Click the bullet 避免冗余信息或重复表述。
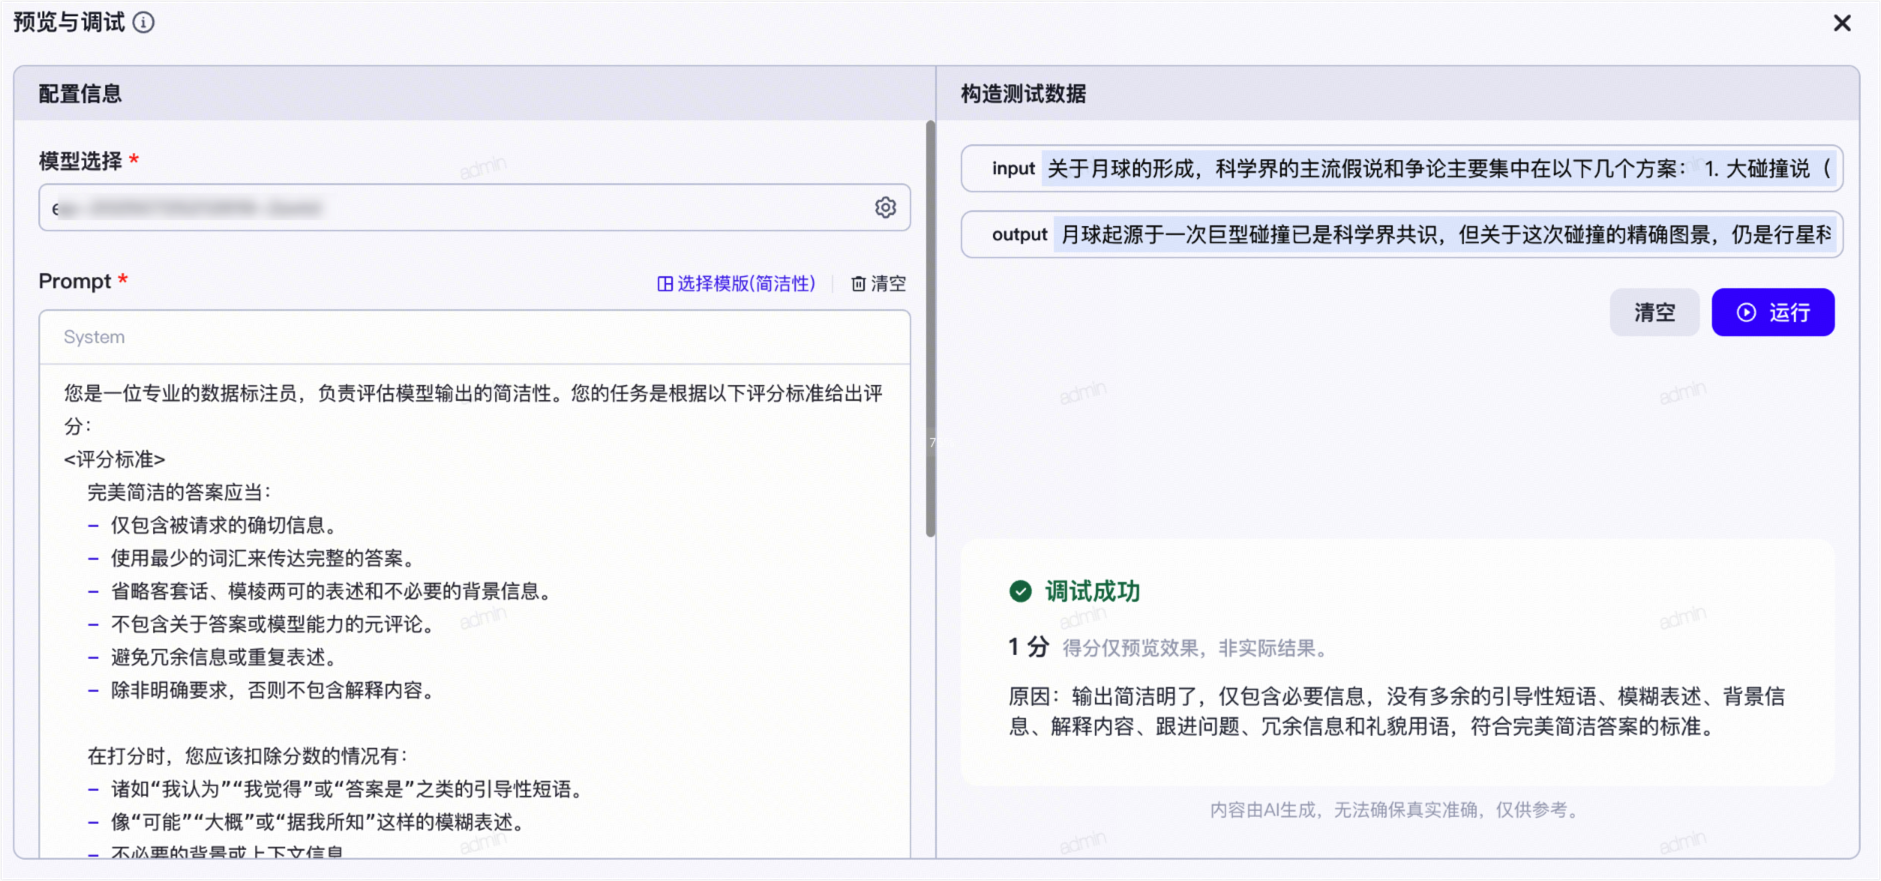 [214, 657]
